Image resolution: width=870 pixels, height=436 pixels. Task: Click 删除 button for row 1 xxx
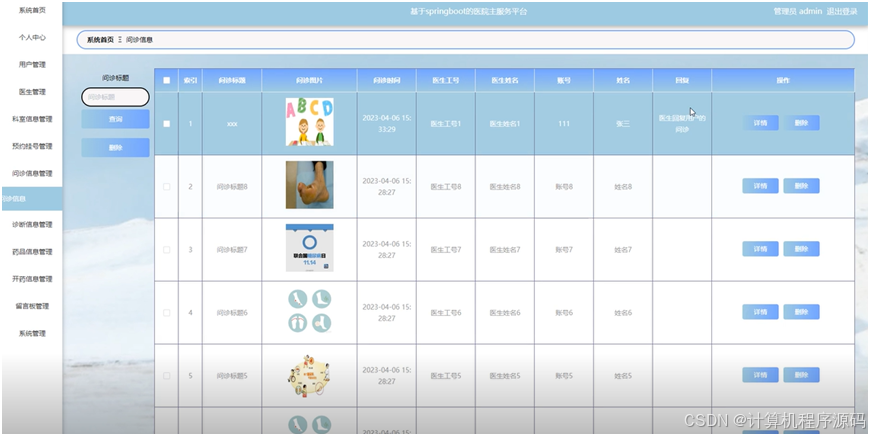tap(801, 123)
